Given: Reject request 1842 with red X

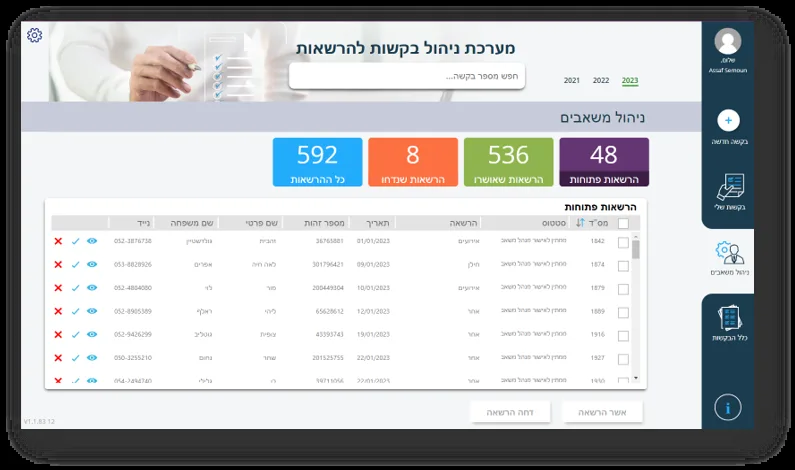Looking at the screenshot, I should (x=58, y=241).
